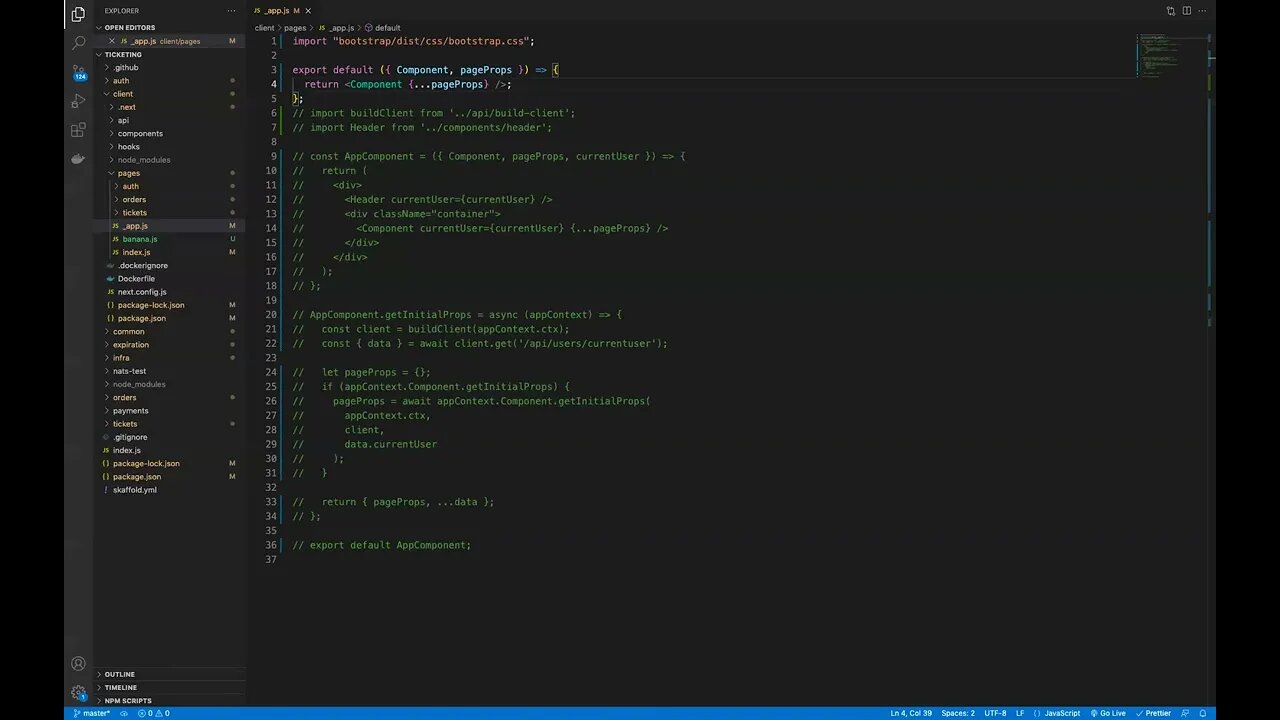Open Explorer more actions ellipsis

point(232,11)
